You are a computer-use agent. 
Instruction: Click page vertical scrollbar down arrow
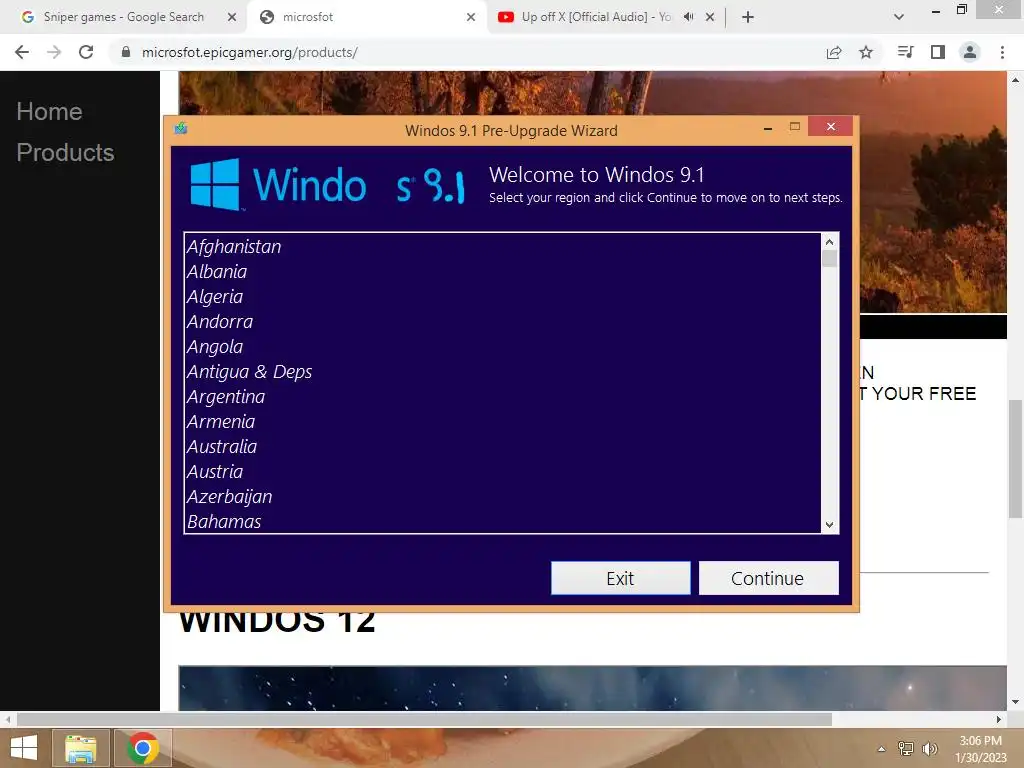(x=1016, y=702)
